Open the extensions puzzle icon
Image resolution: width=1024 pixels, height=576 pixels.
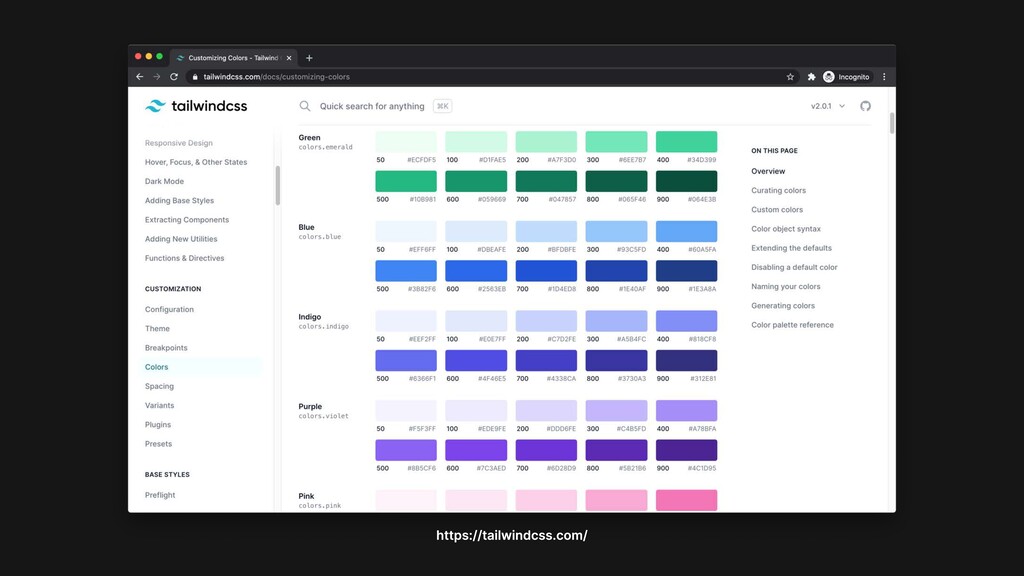tap(811, 77)
